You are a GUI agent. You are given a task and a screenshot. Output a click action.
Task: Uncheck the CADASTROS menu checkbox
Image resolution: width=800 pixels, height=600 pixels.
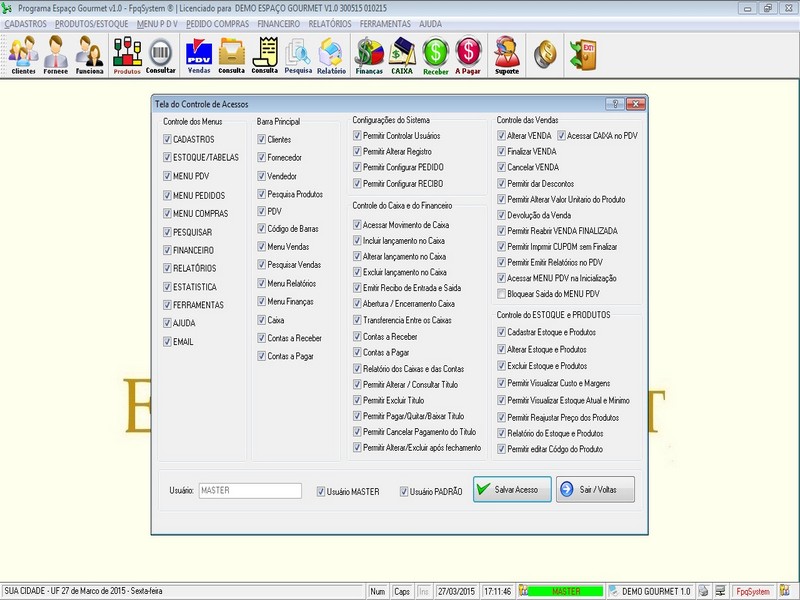tap(167, 139)
